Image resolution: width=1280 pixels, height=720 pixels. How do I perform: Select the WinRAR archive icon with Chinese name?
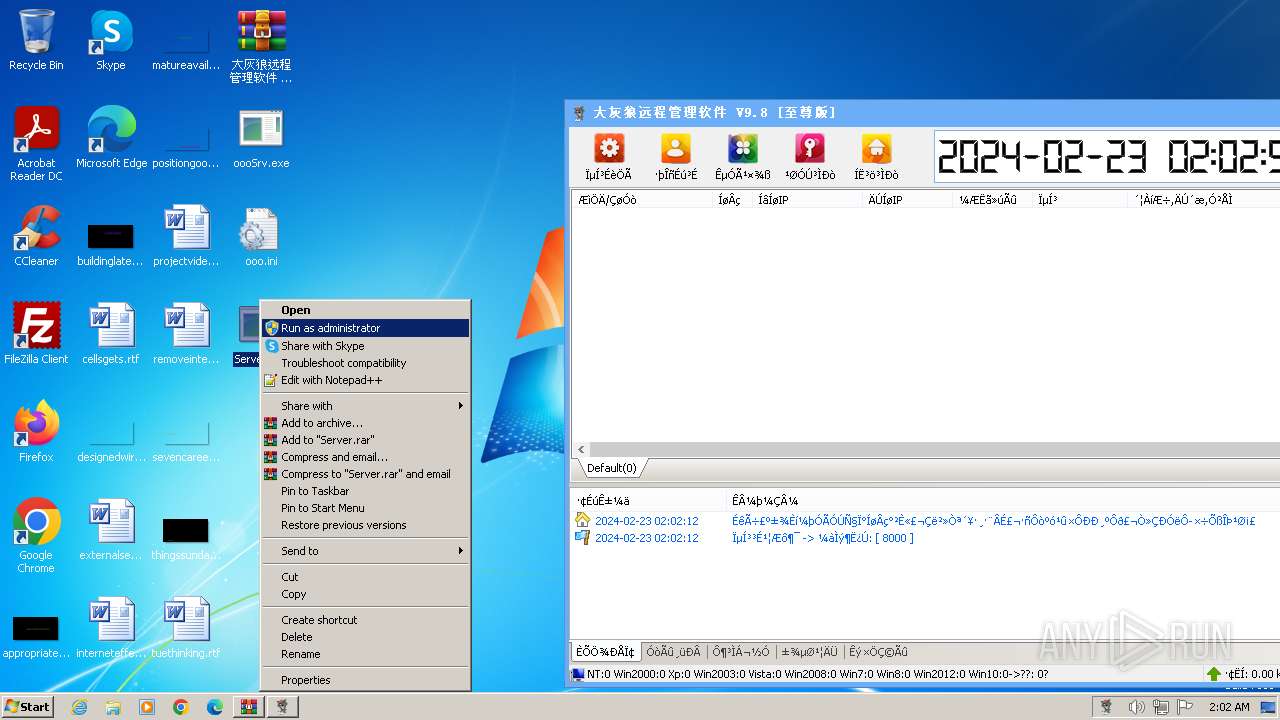tap(261, 46)
